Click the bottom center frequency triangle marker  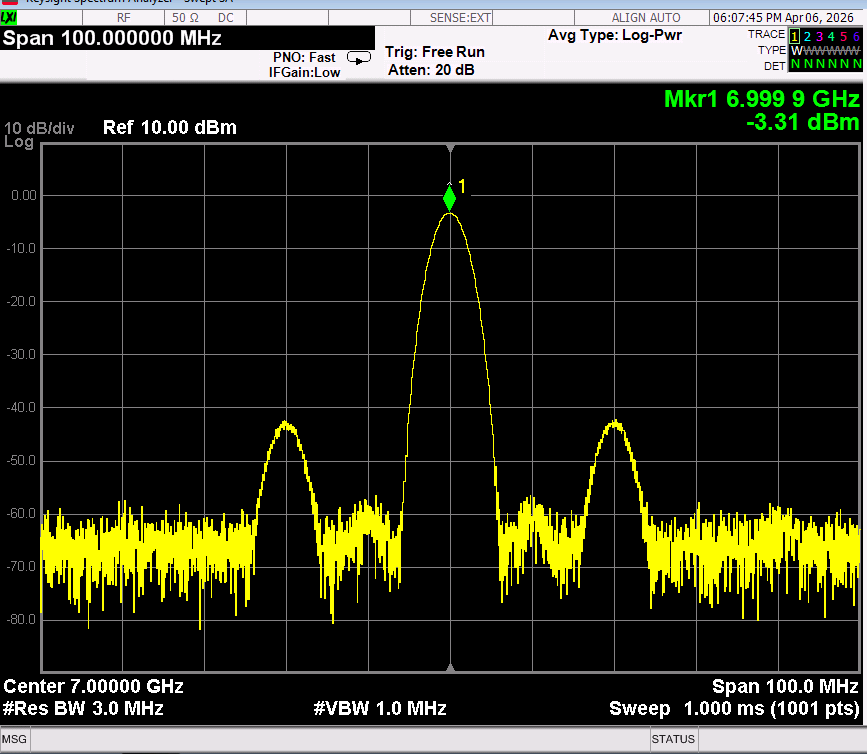451,668
